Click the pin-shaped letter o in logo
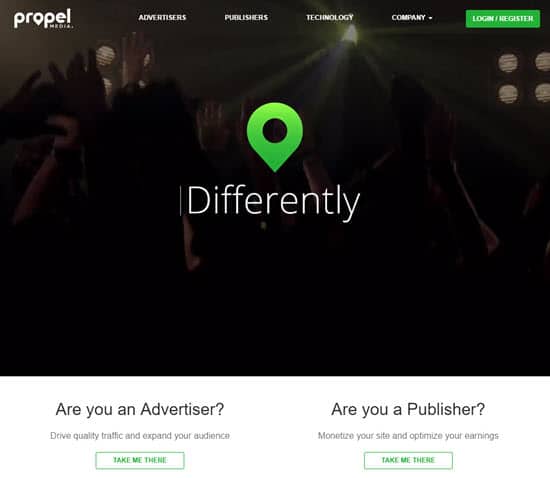550x478 pixels. [x=38, y=20]
